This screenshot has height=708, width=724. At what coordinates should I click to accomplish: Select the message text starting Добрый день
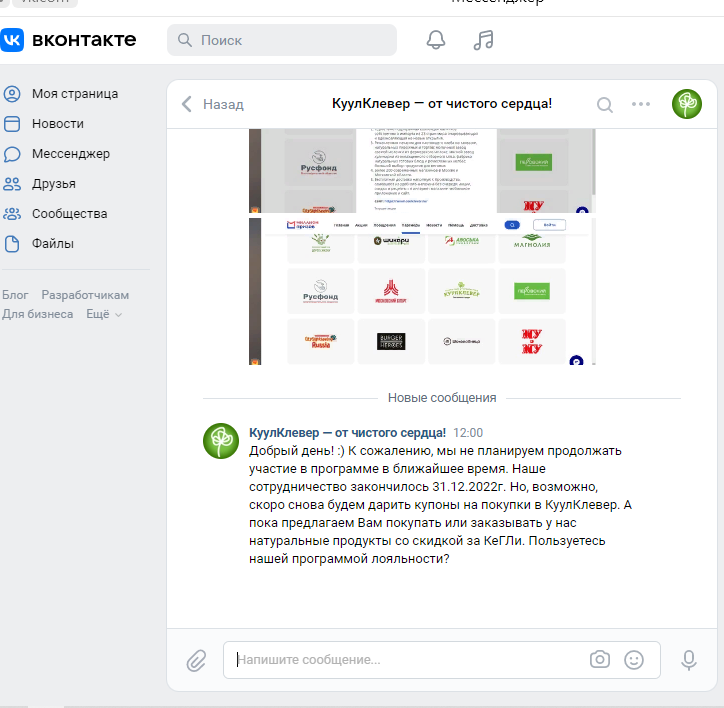440,505
